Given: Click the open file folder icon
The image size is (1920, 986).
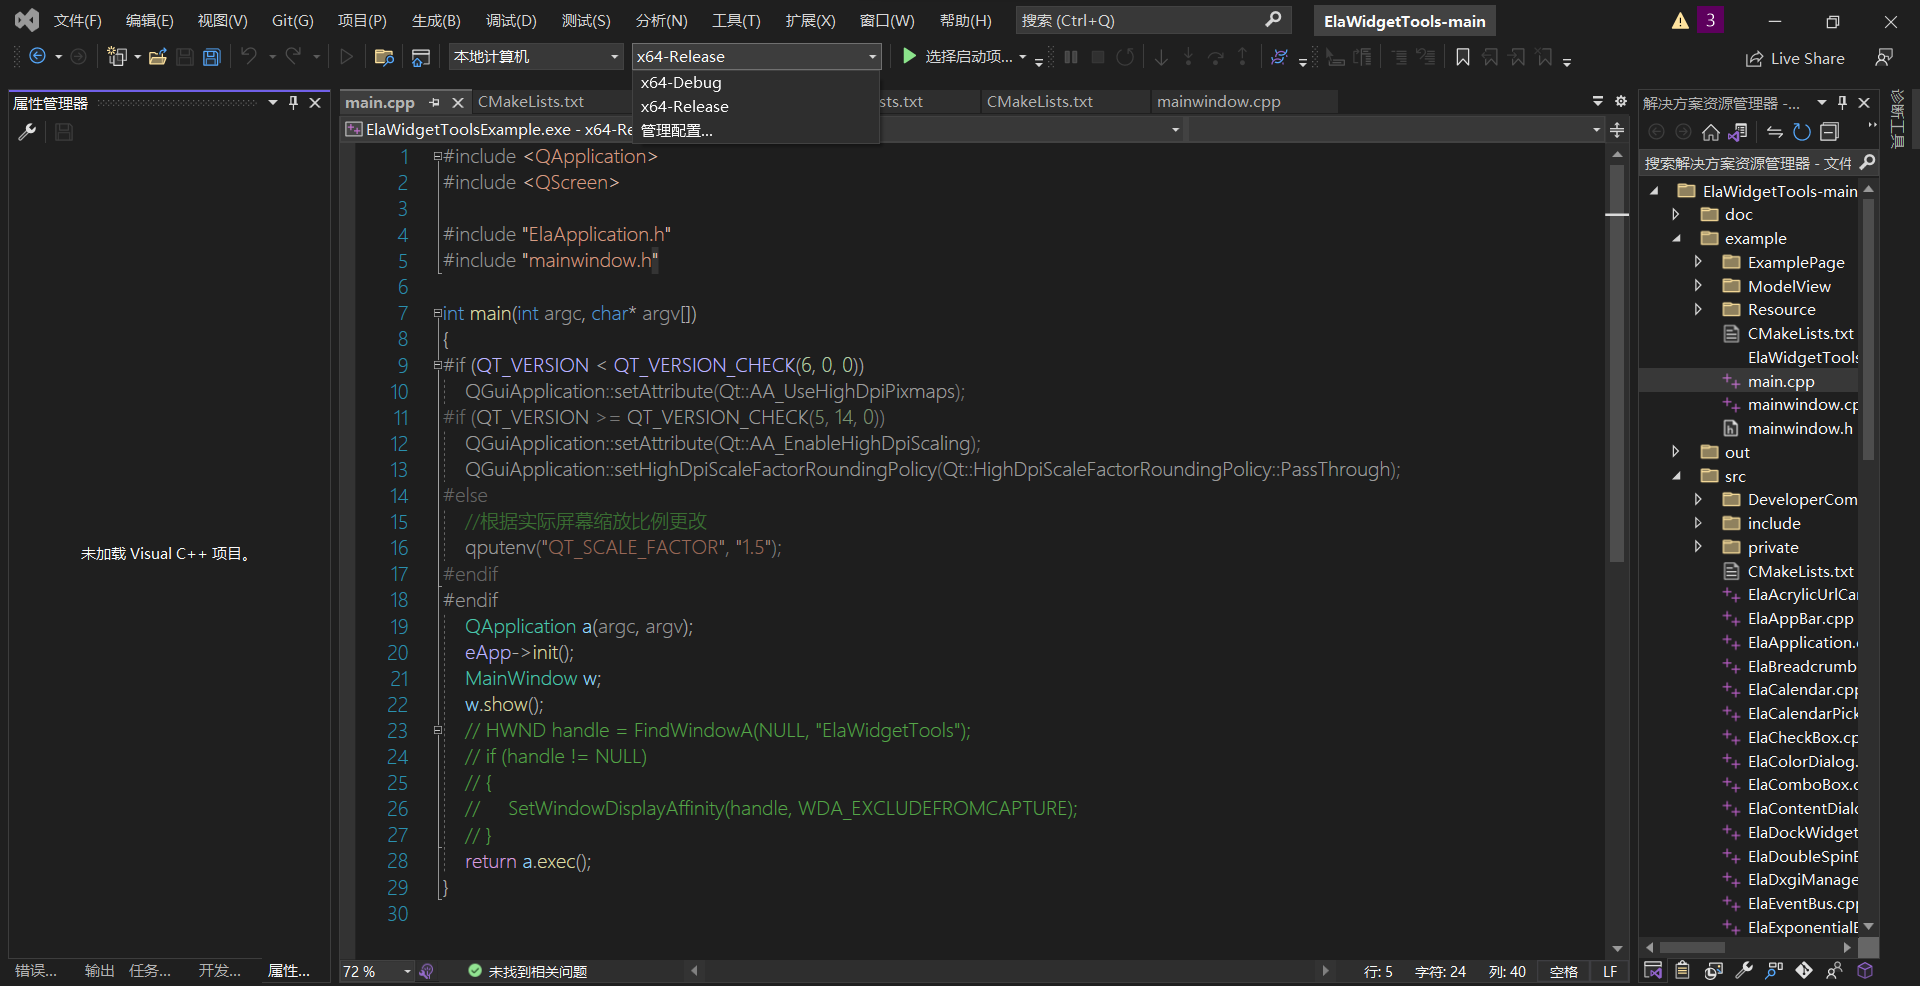Looking at the screenshot, I should point(157,57).
